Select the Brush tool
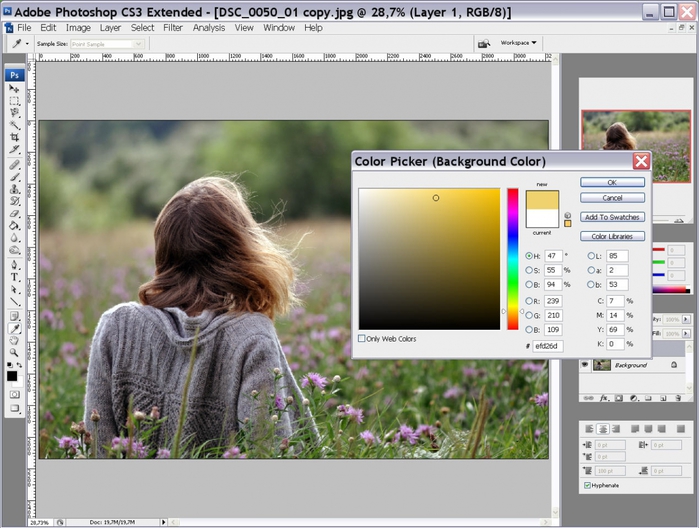Viewport: 699px width, 528px height. pos(15,176)
